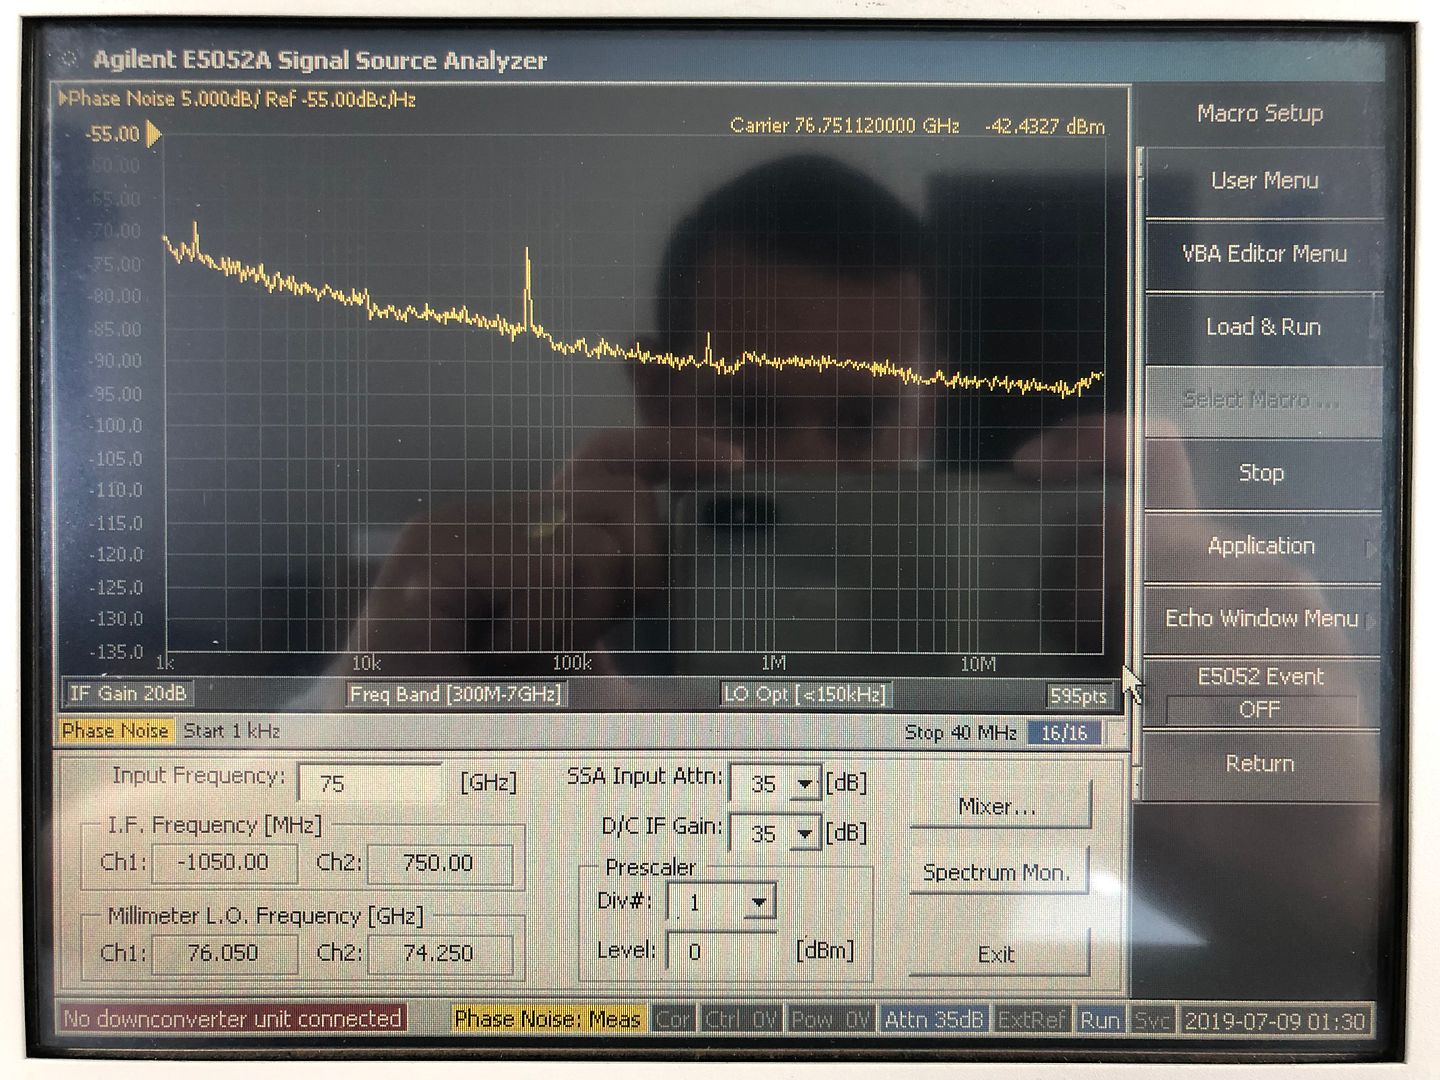The image size is (1440, 1080).
Task: Click the No downconverter unit connected message
Action: [232, 1019]
